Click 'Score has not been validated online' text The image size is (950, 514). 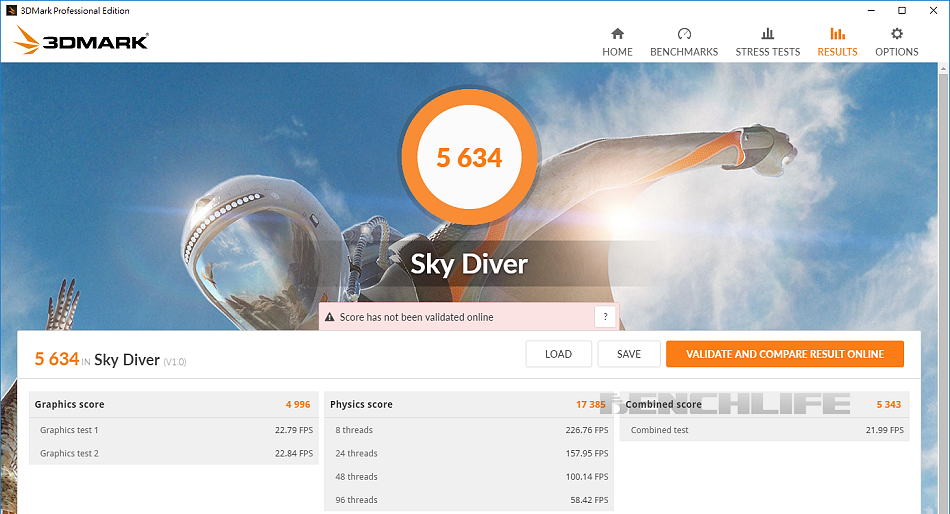point(416,317)
